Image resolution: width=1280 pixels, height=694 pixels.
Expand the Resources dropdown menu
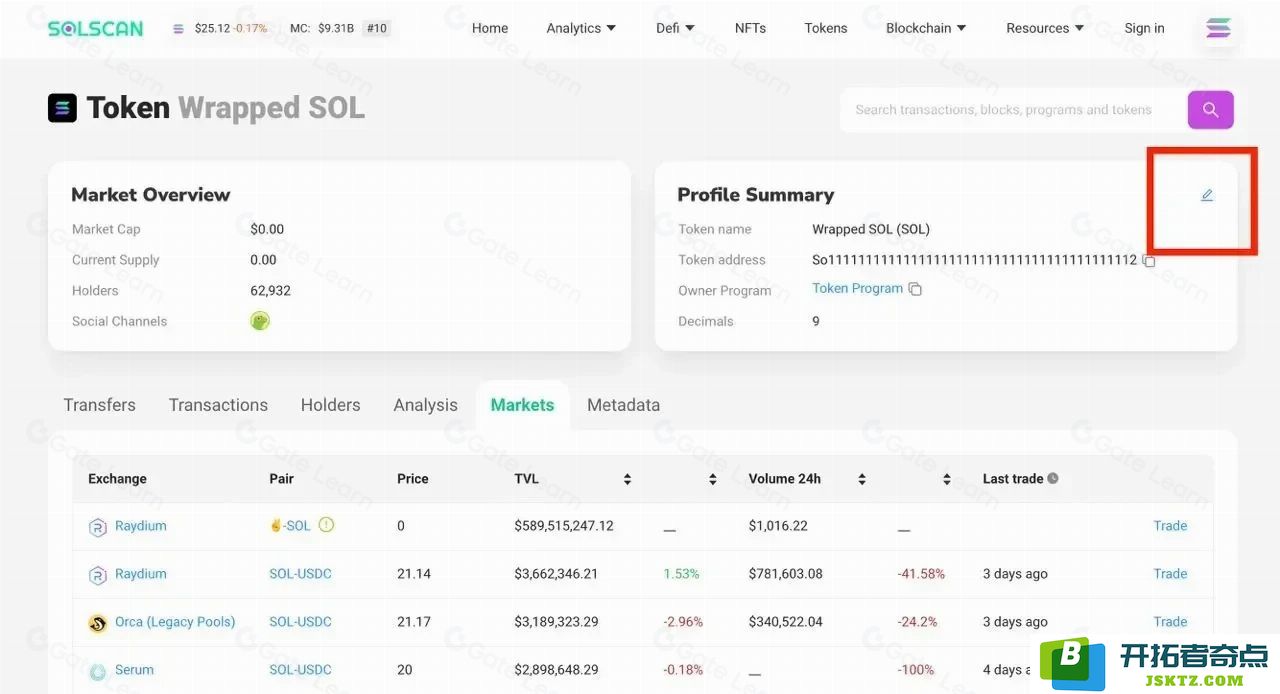point(1045,28)
